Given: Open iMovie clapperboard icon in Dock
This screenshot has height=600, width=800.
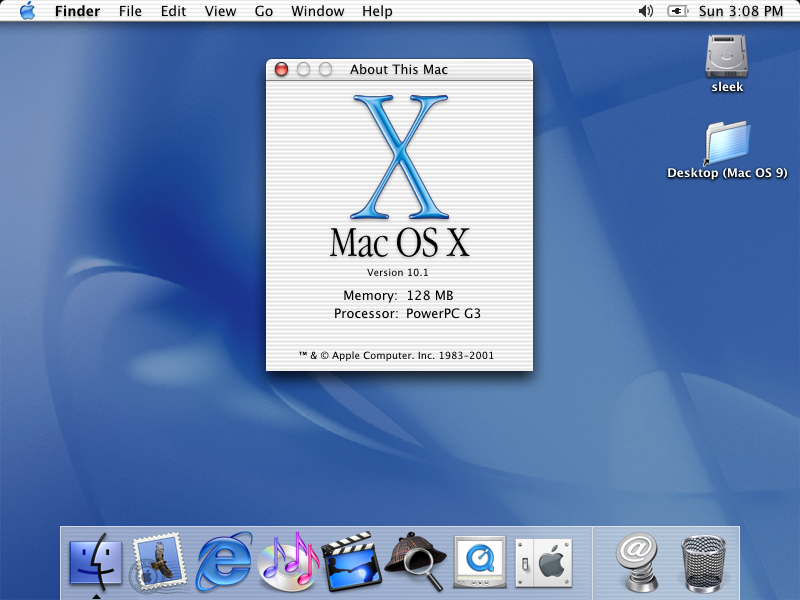Looking at the screenshot, I should click(352, 561).
